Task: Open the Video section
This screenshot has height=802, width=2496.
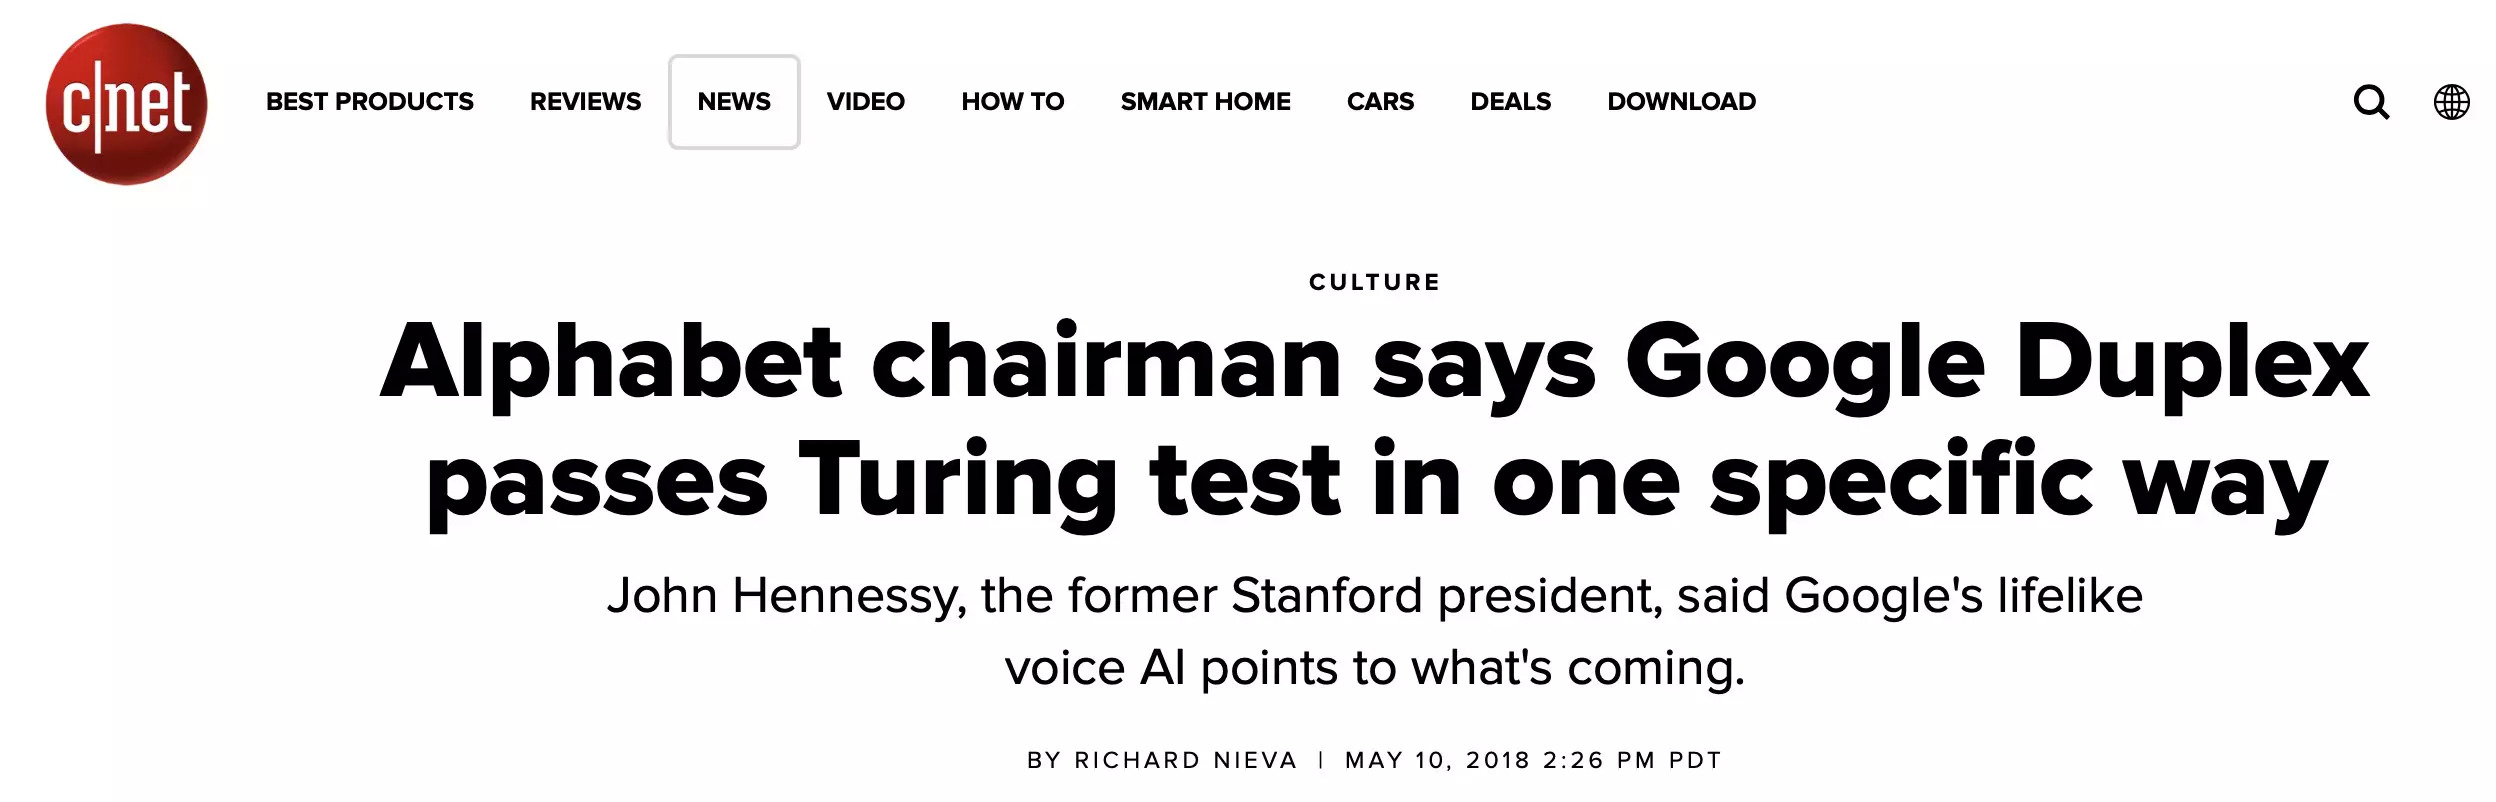Action: (x=865, y=102)
